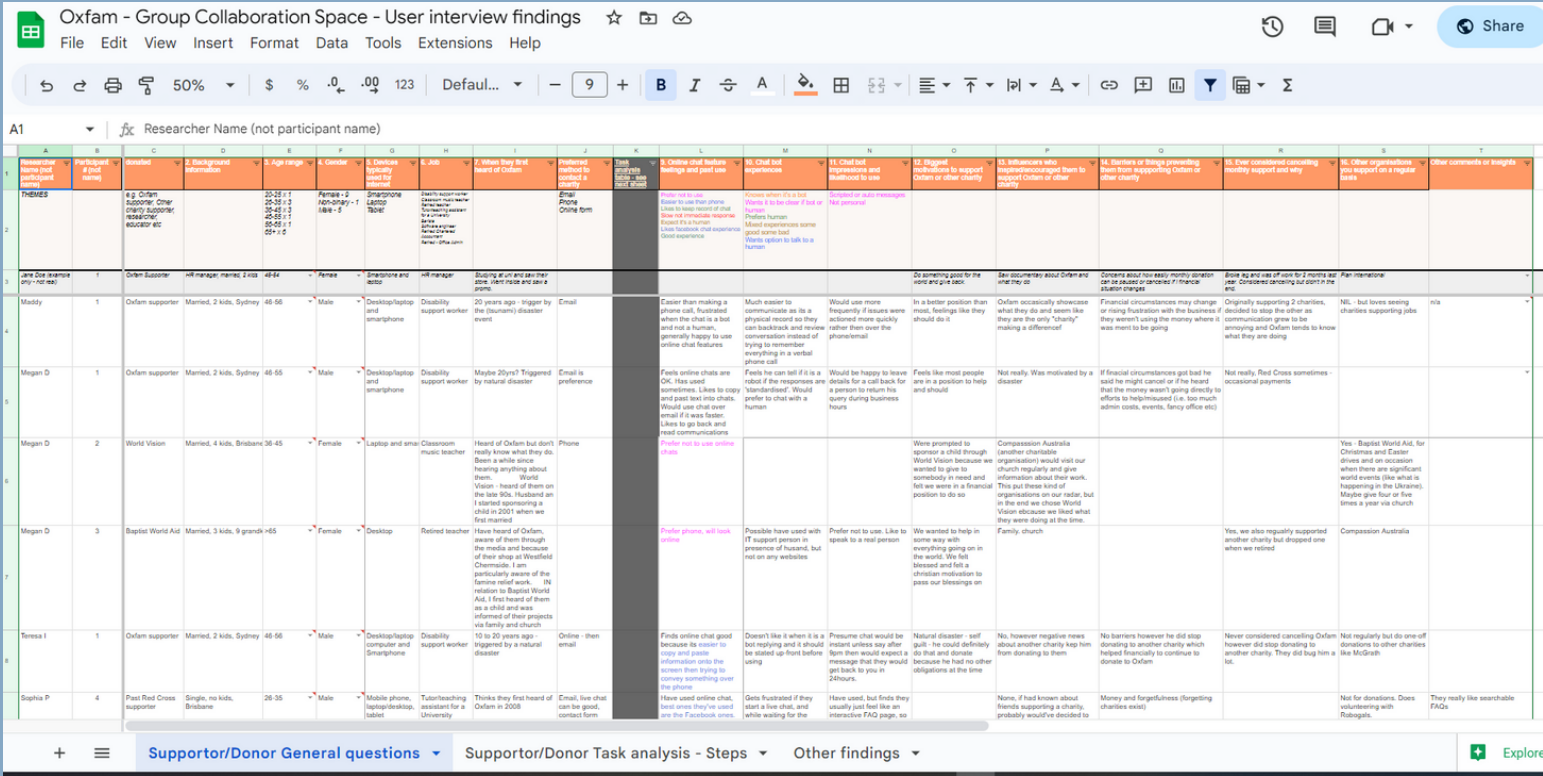Decrease font size with minus button
Image resolution: width=1543 pixels, height=776 pixels.
pos(555,85)
